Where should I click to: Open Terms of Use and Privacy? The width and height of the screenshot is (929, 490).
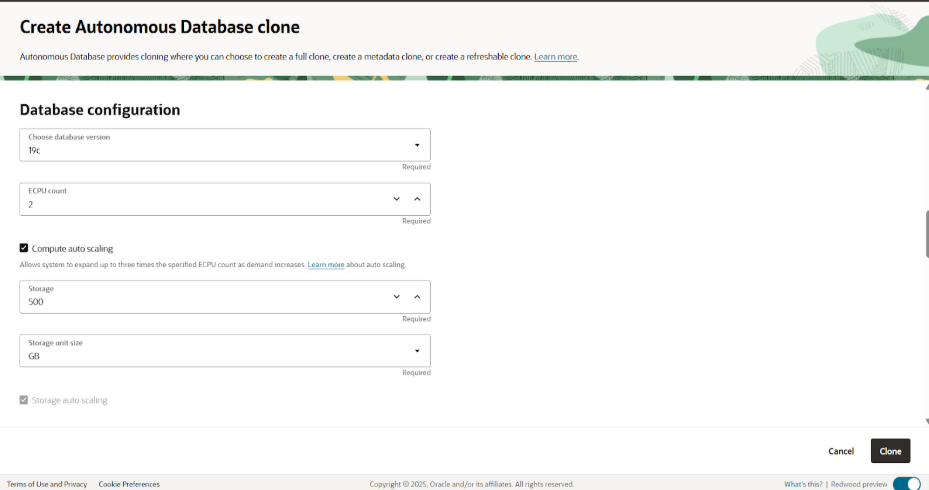pos(47,484)
